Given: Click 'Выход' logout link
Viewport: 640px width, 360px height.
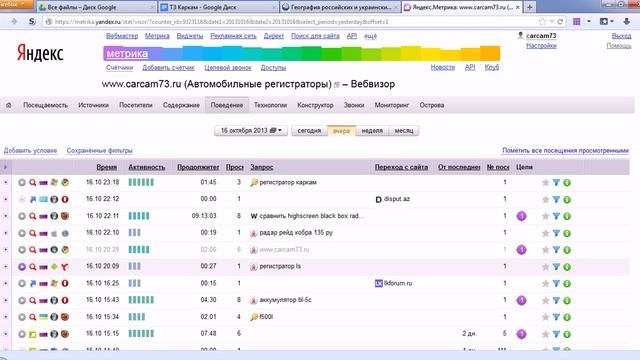Looking at the screenshot, I should 621,36.
